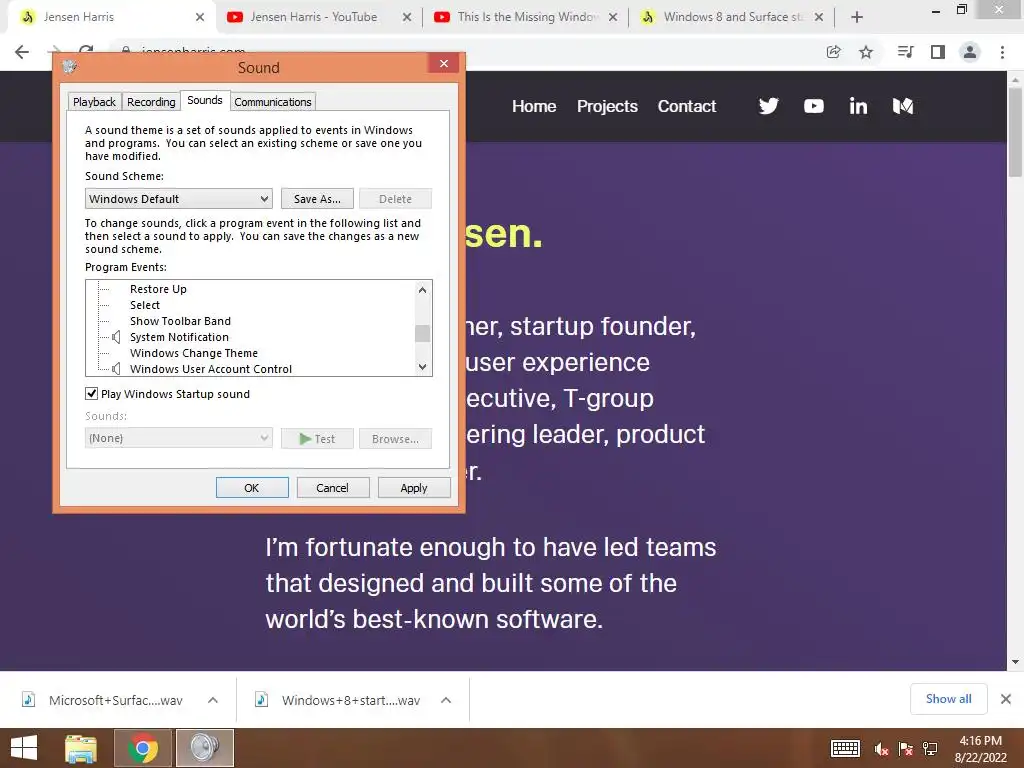Screen dimensions: 1024x768
Task: Open Projects on website nav
Action: tap(607, 106)
